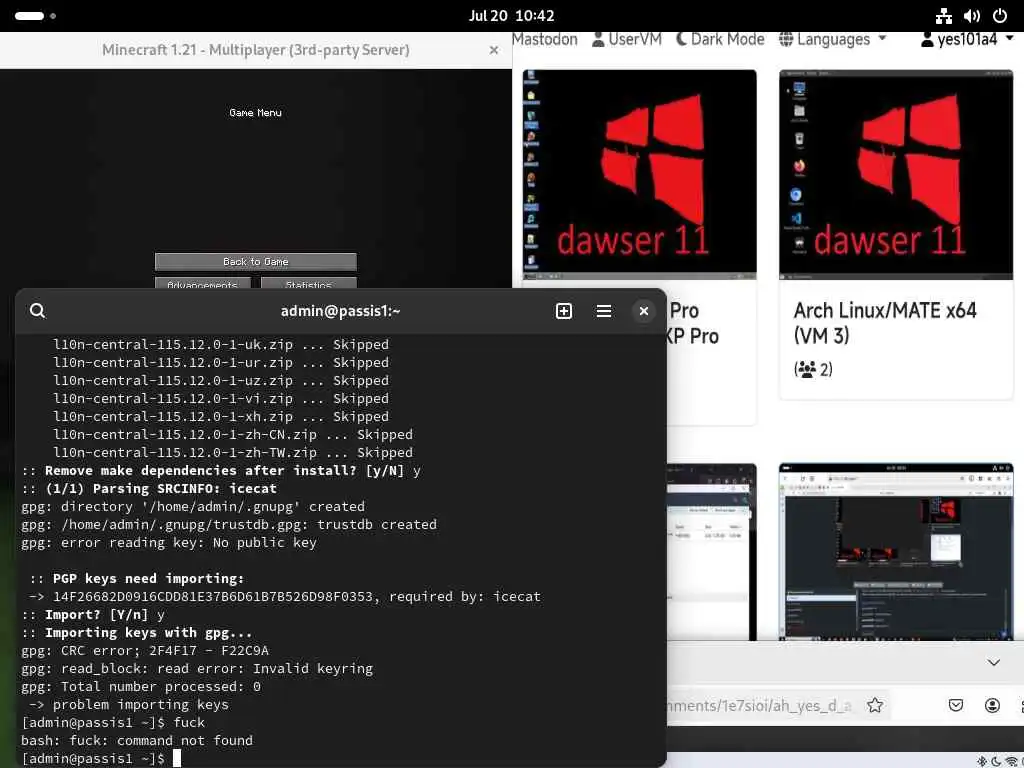This screenshot has width=1024, height=768.
Task: Click the Save to Pocket icon
Action: (956, 705)
